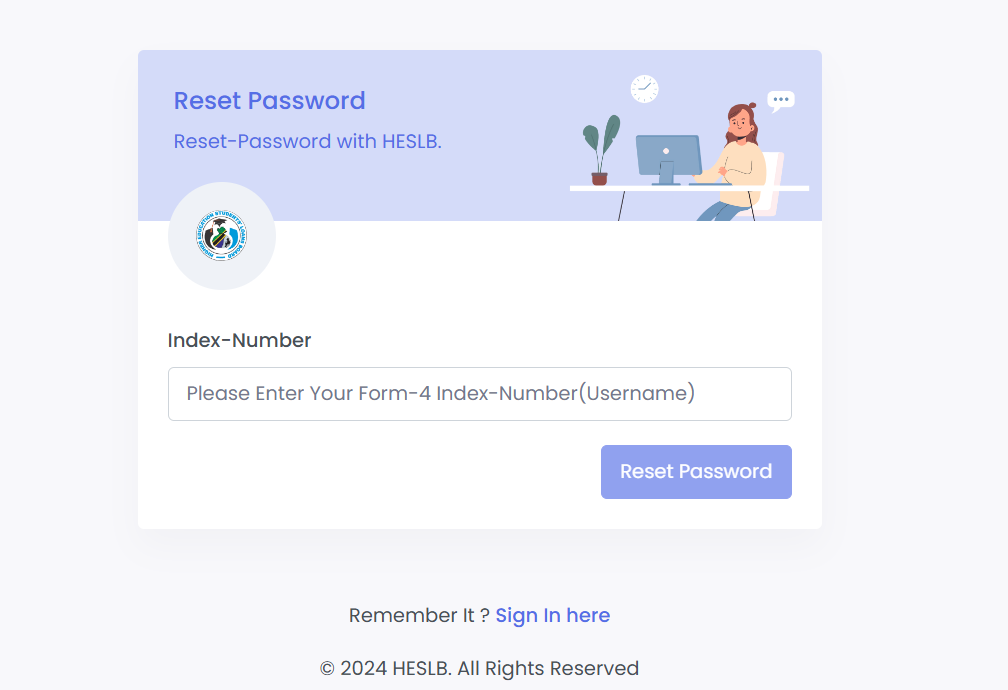Click the computer monitor in the illustration
The image size is (1008, 690).
click(667, 159)
